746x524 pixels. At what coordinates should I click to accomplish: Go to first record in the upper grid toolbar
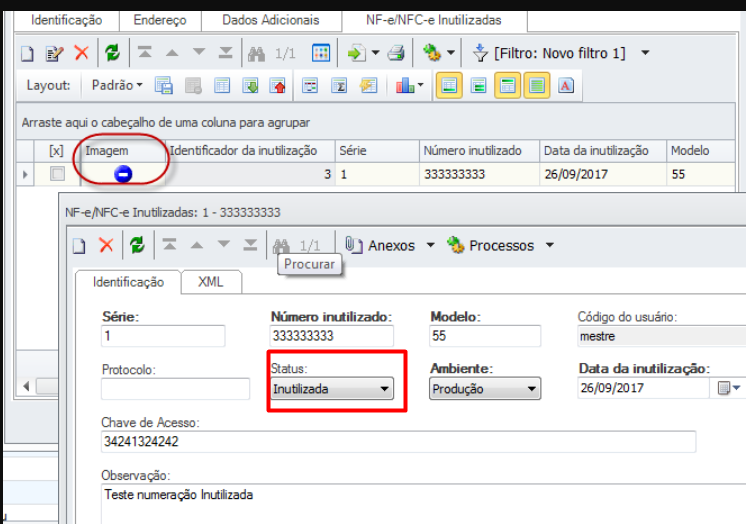click(145, 52)
